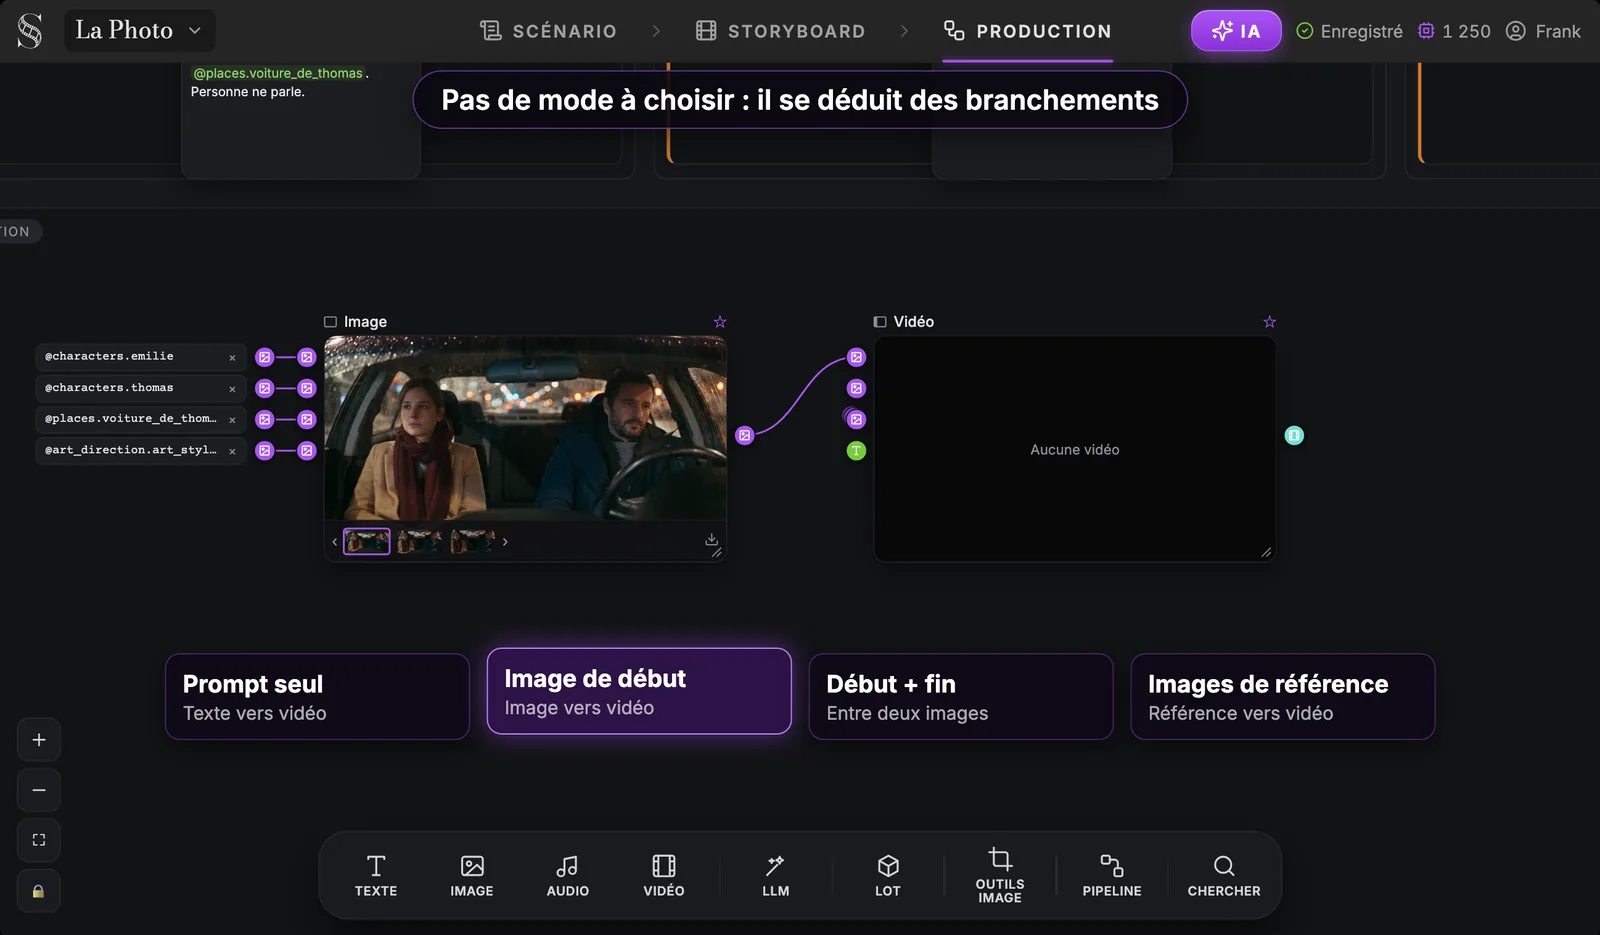Add a Texte node from the toolbar

pyautogui.click(x=376, y=876)
